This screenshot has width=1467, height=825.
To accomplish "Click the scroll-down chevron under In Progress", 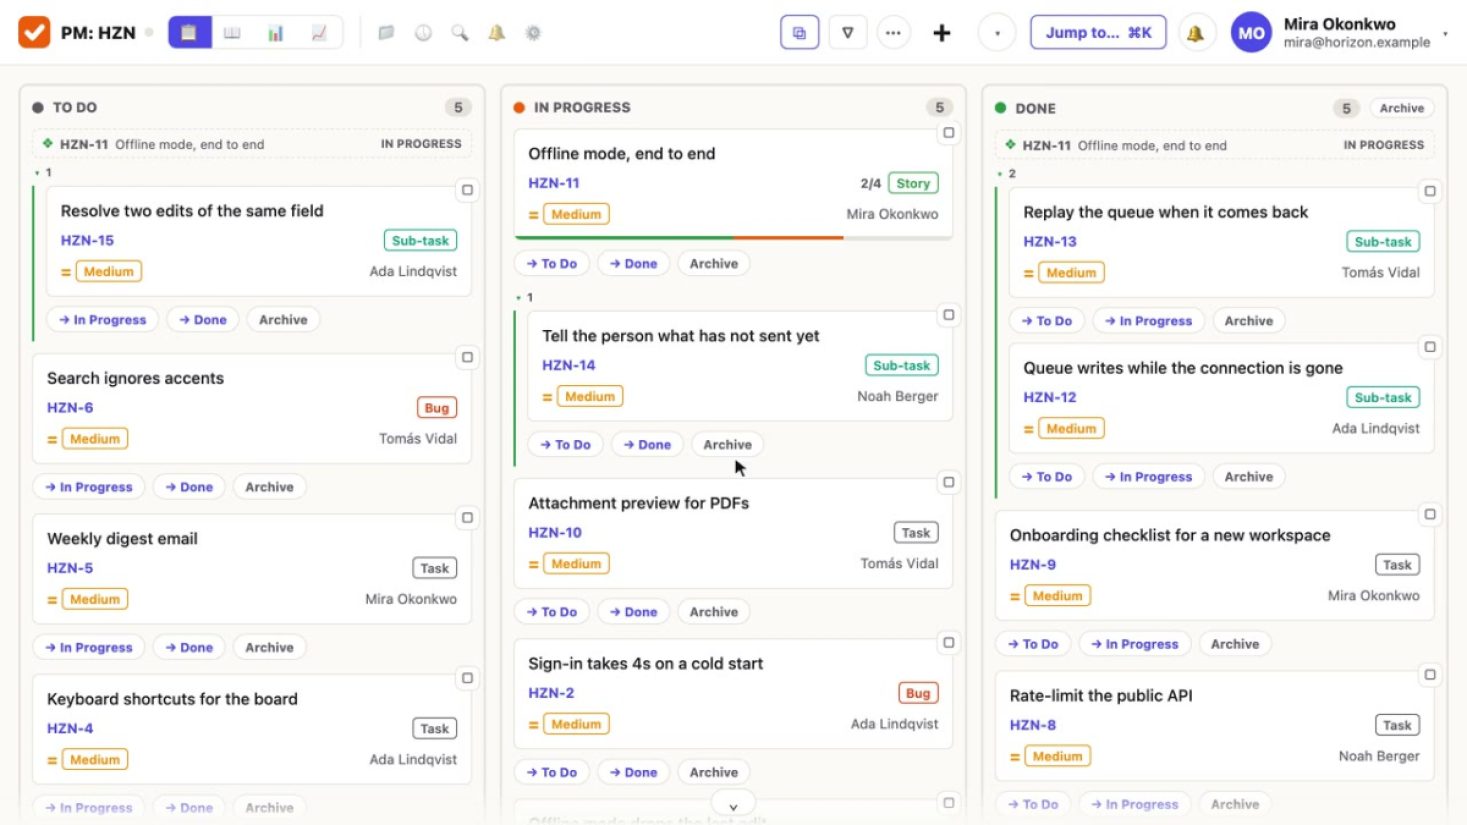I will pos(733,806).
